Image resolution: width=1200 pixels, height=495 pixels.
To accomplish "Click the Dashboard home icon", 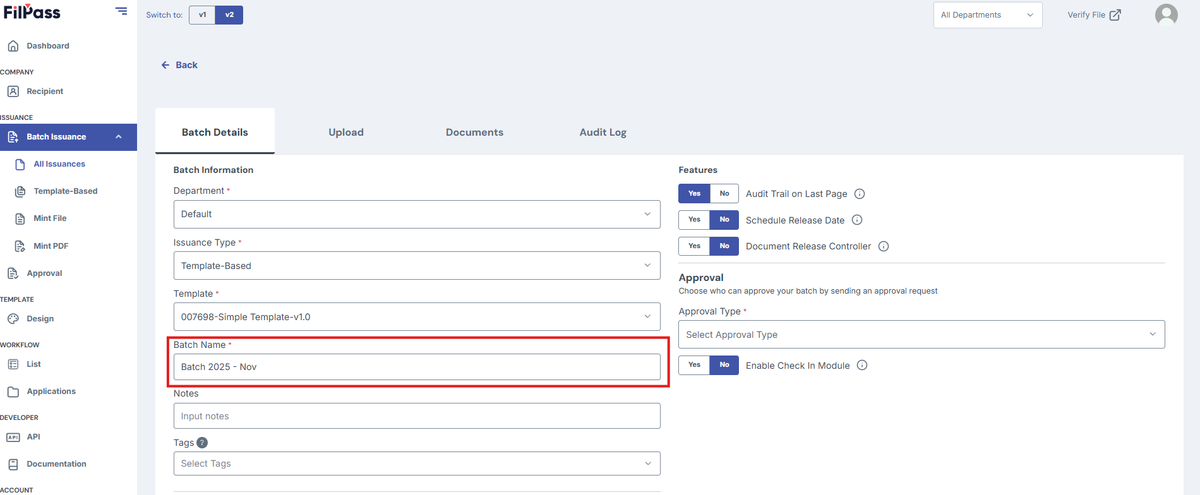I will (x=13, y=46).
